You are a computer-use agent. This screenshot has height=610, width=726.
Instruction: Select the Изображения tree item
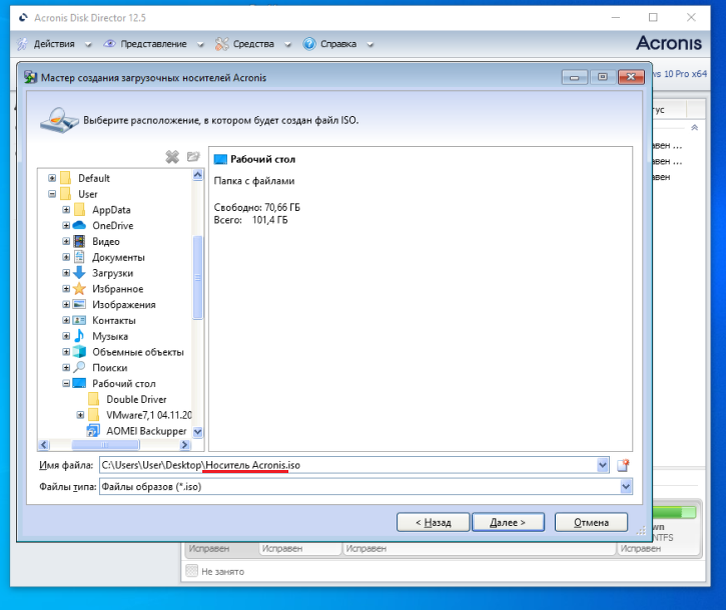point(124,304)
